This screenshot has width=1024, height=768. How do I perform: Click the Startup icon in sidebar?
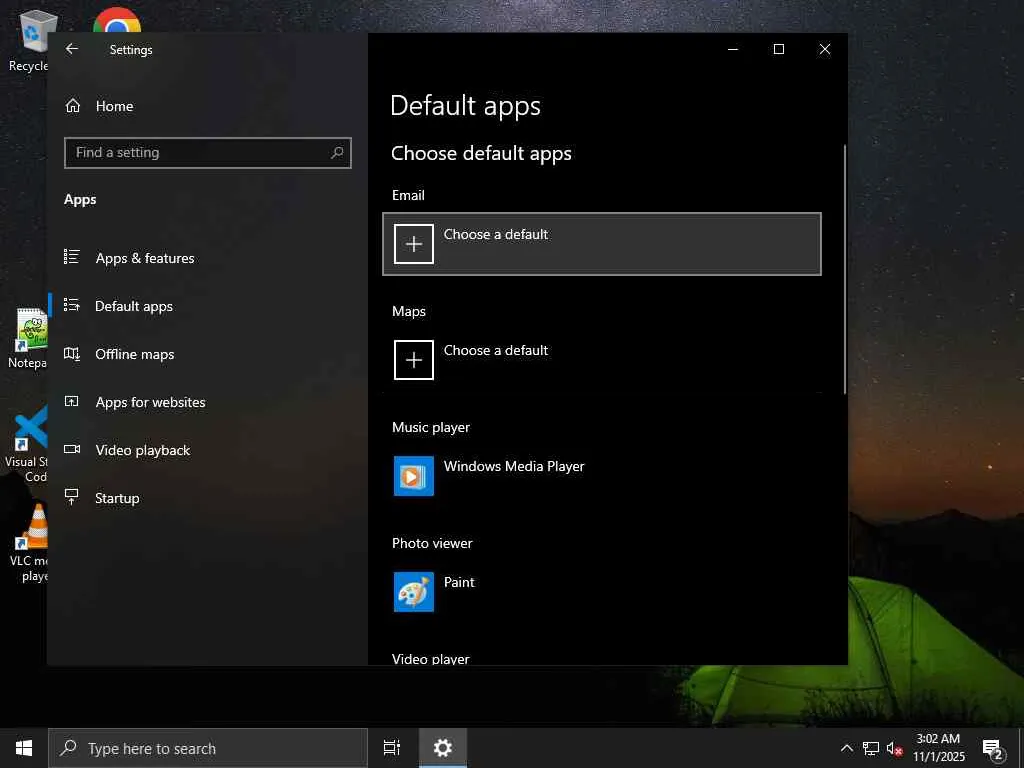[72, 497]
